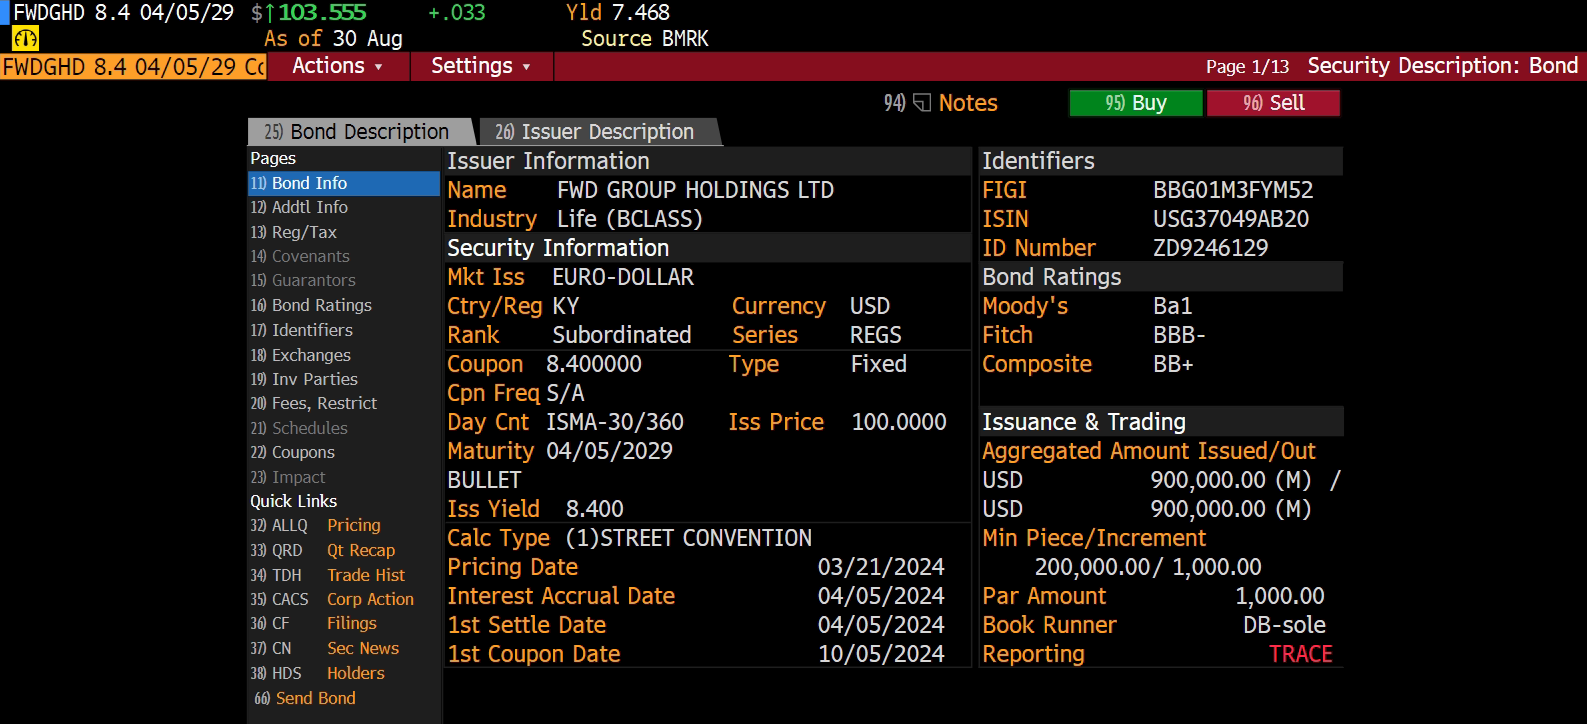
Task: Open the Settings dropdown menu
Action: coord(481,66)
